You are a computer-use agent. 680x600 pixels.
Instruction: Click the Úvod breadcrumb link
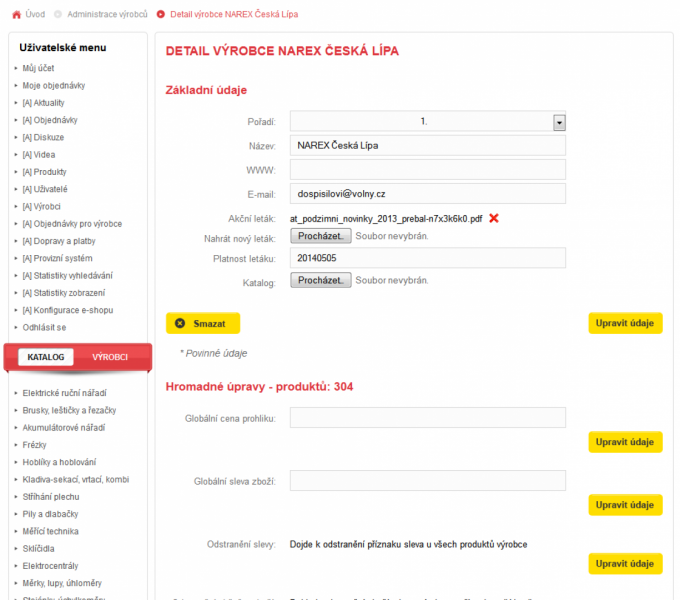point(35,14)
